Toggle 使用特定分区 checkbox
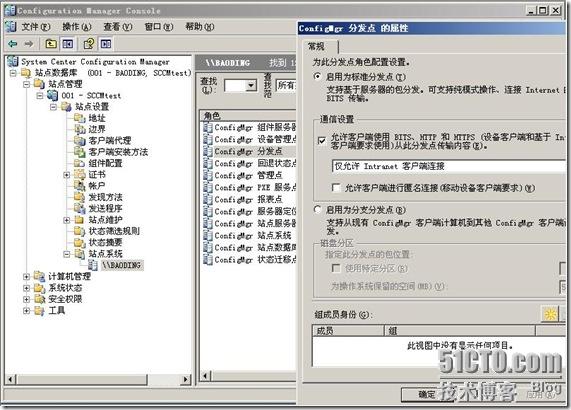The height and width of the screenshot is (410, 571). (x=336, y=268)
